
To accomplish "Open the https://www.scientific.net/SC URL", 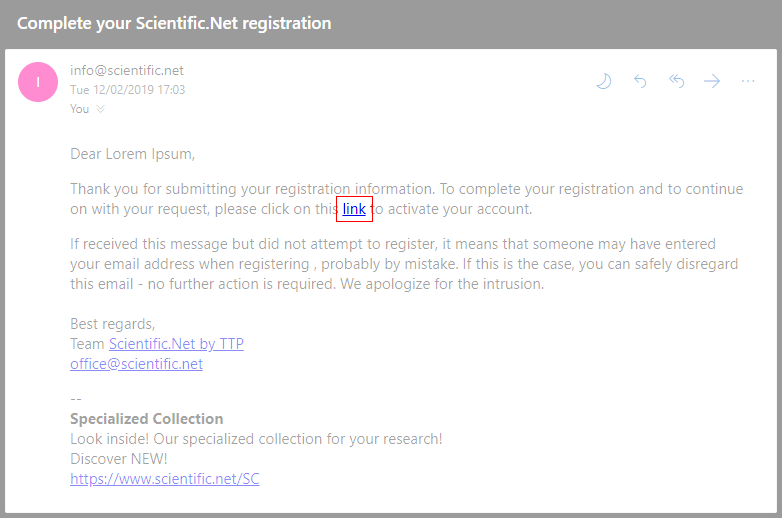I will [164, 479].
